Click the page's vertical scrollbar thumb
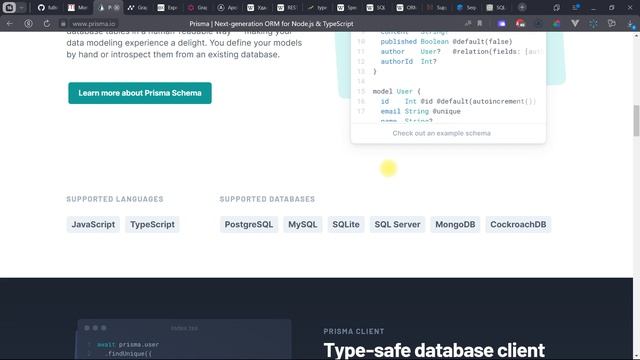This screenshot has height=360, width=640. [636, 120]
